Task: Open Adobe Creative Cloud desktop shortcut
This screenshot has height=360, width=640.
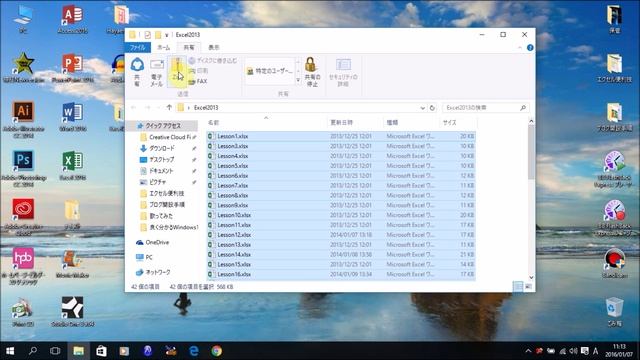Action: (x=23, y=217)
